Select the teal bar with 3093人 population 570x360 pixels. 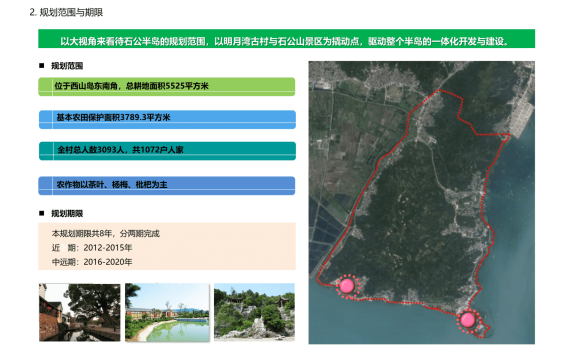(167, 151)
